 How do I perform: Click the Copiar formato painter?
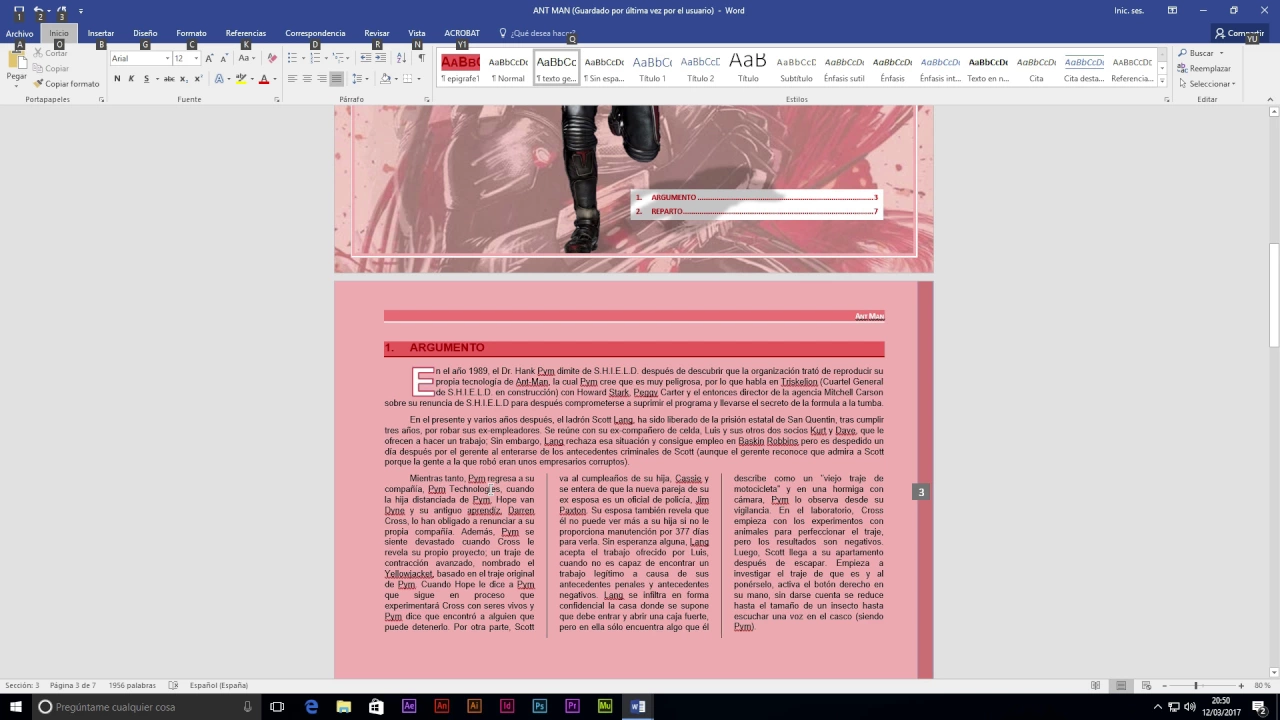[x=66, y=84]
